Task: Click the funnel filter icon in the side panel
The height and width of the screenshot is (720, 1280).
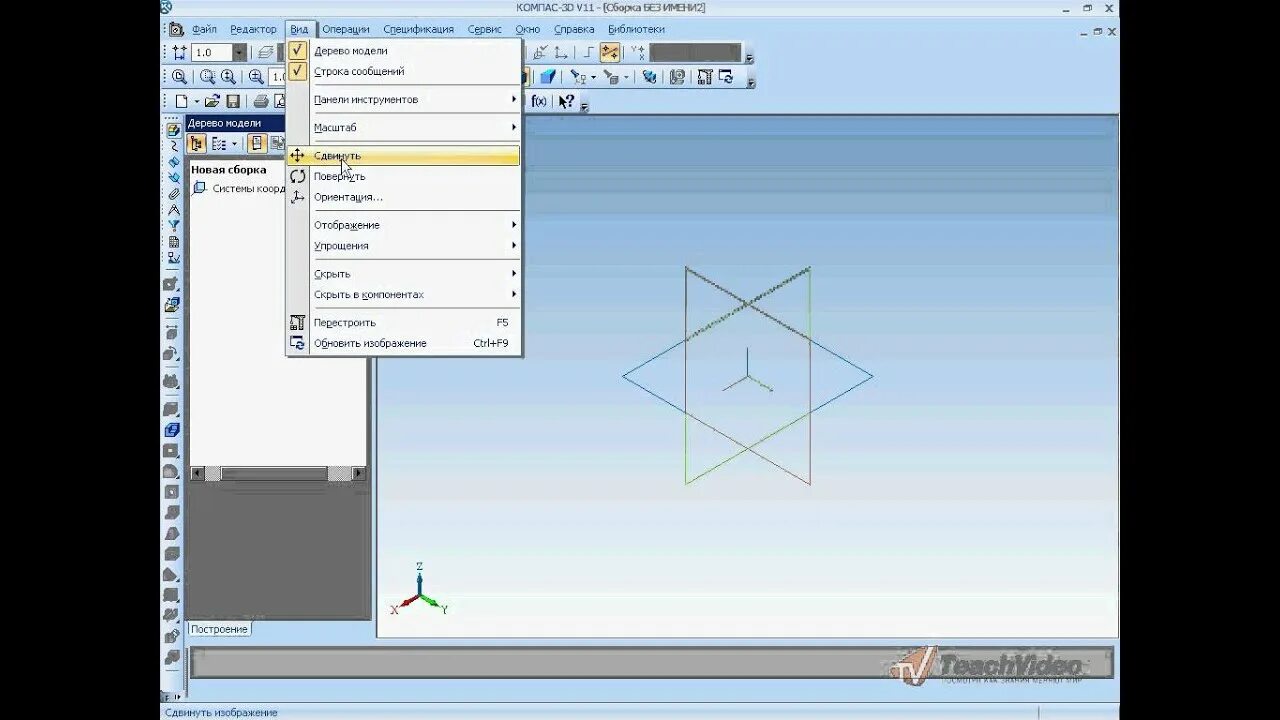Action: (x=174, y=225)
